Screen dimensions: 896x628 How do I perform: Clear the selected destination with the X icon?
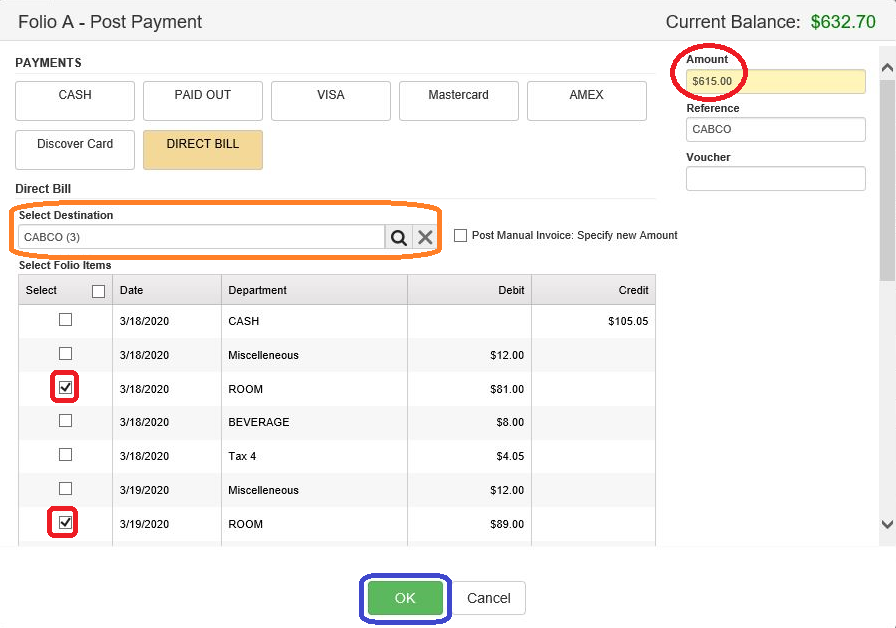(x=423, y=237)
